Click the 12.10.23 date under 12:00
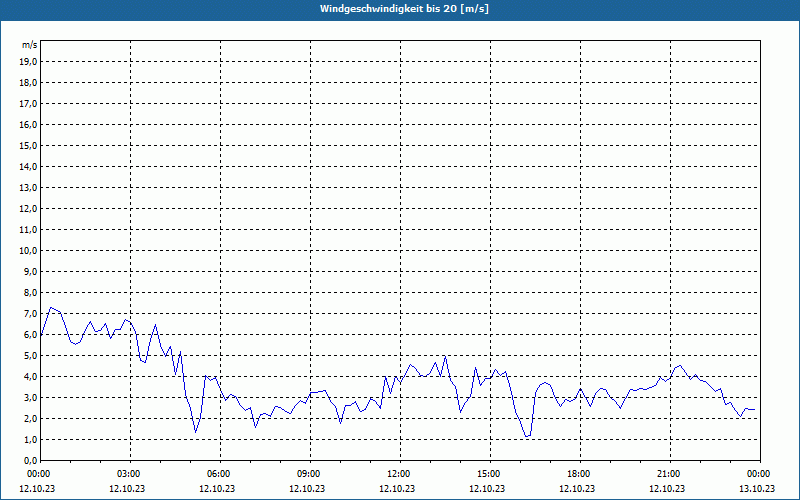The image size is (800, 500). point(397,489)
